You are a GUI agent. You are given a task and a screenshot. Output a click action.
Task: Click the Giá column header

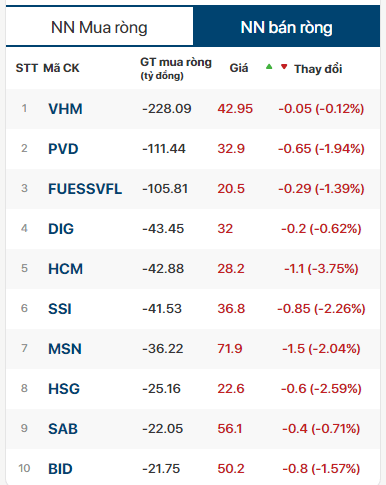tap(239, 68)
